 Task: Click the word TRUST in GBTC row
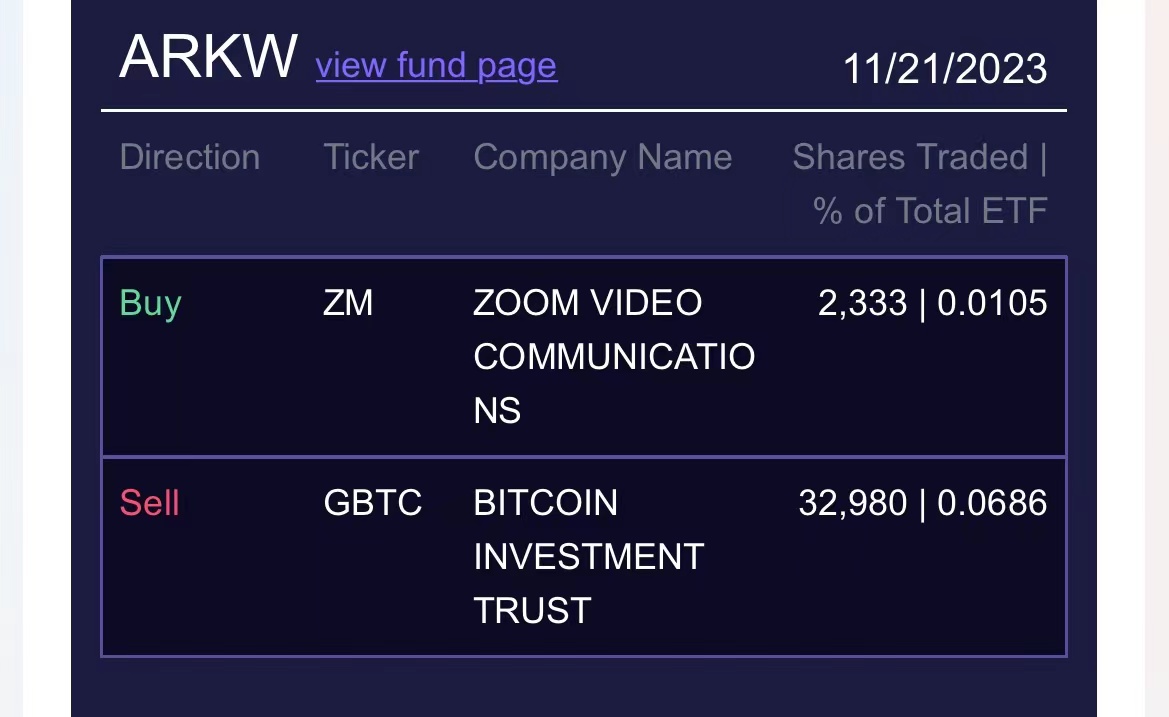tap(532, 610)
